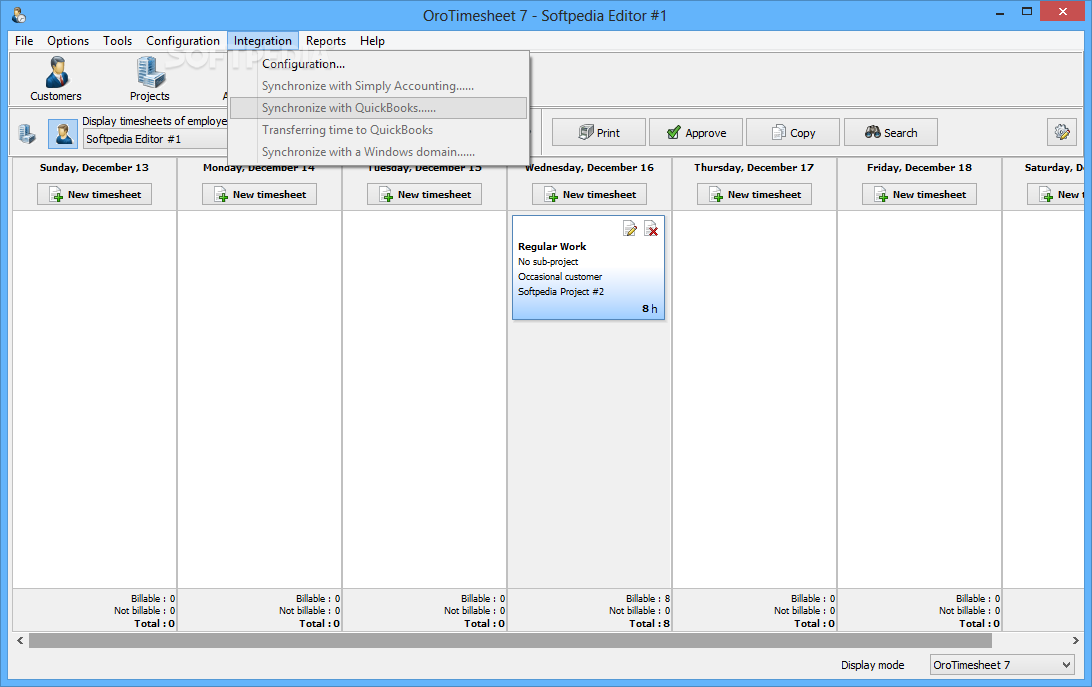Delete the Regular Work timesheet entry
This screenshot has width=1092, height=687.
[x=651, y=229]
